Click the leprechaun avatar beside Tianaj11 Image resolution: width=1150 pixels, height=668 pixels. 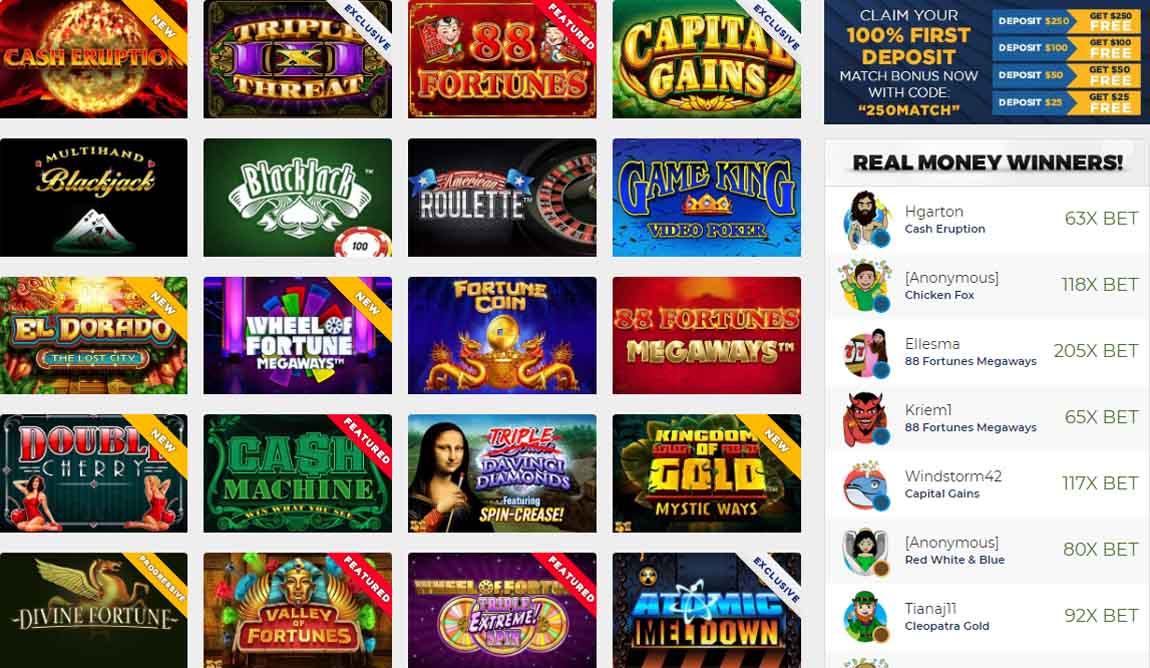coord(866,617)
